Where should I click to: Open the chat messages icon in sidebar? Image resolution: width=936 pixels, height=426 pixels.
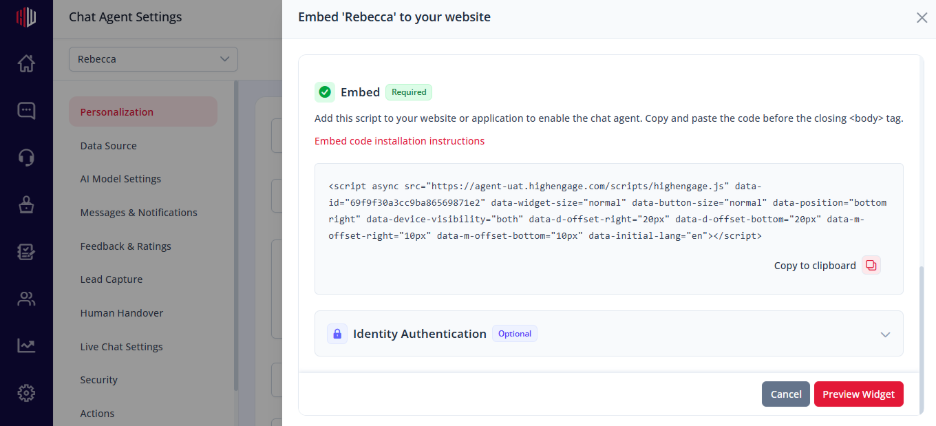pyautogui.click(x=26, y=111)
